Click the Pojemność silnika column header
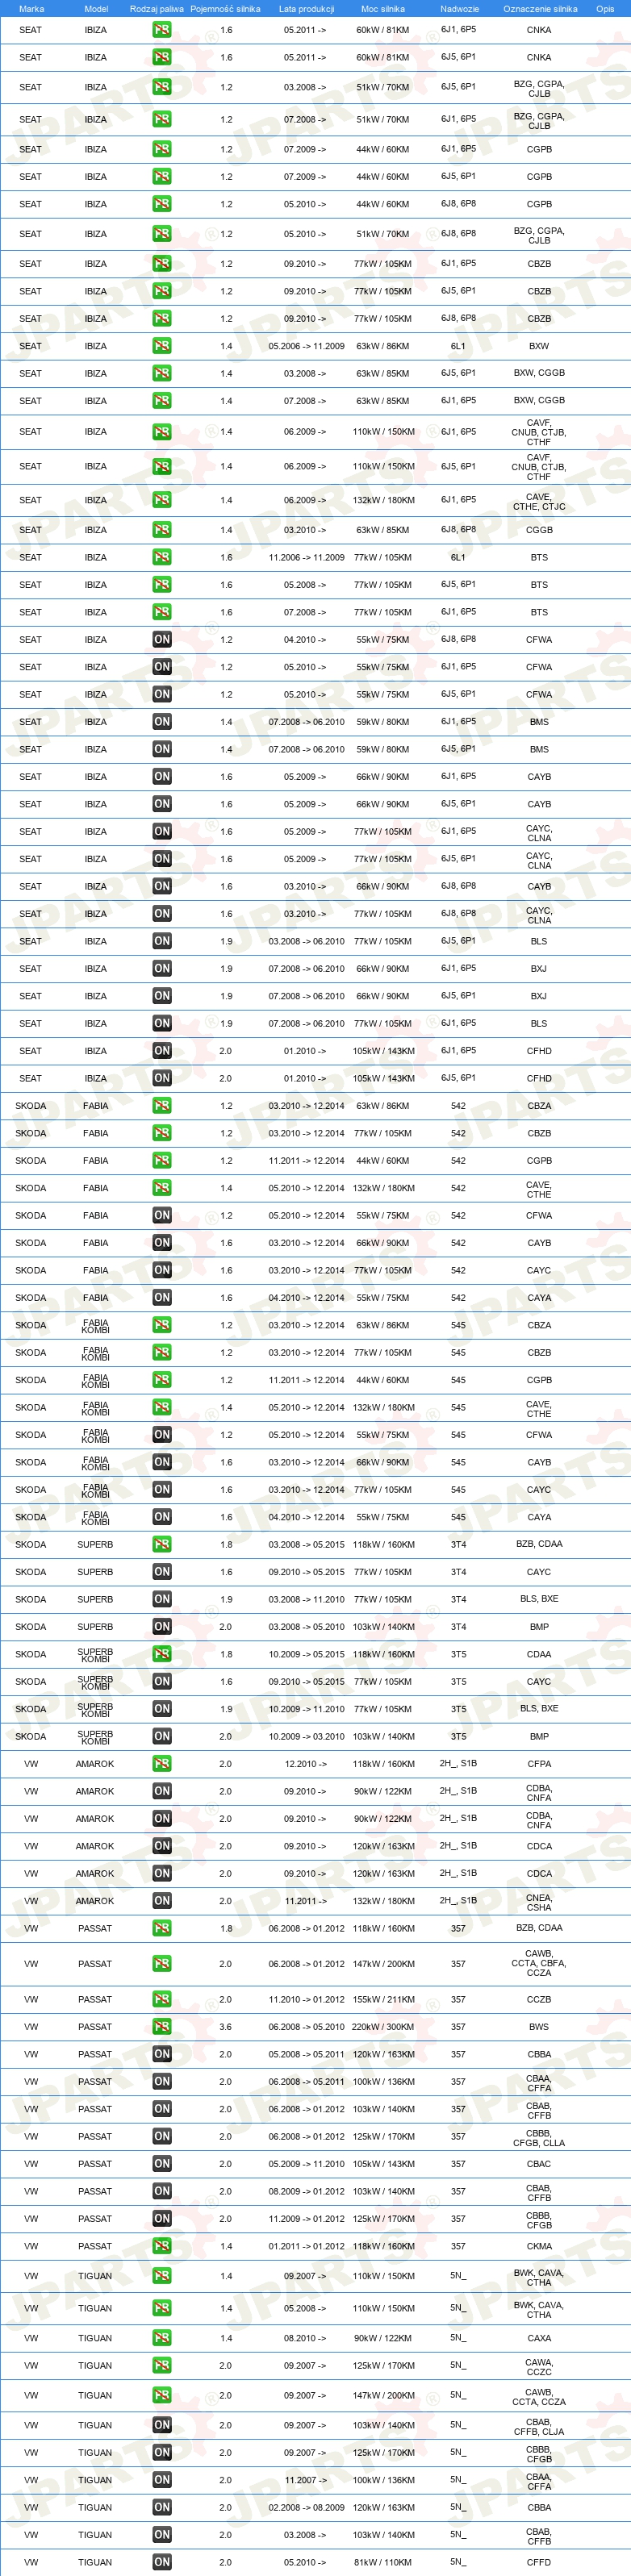This screenshot has width=631, height=2576. click(225, 9)
